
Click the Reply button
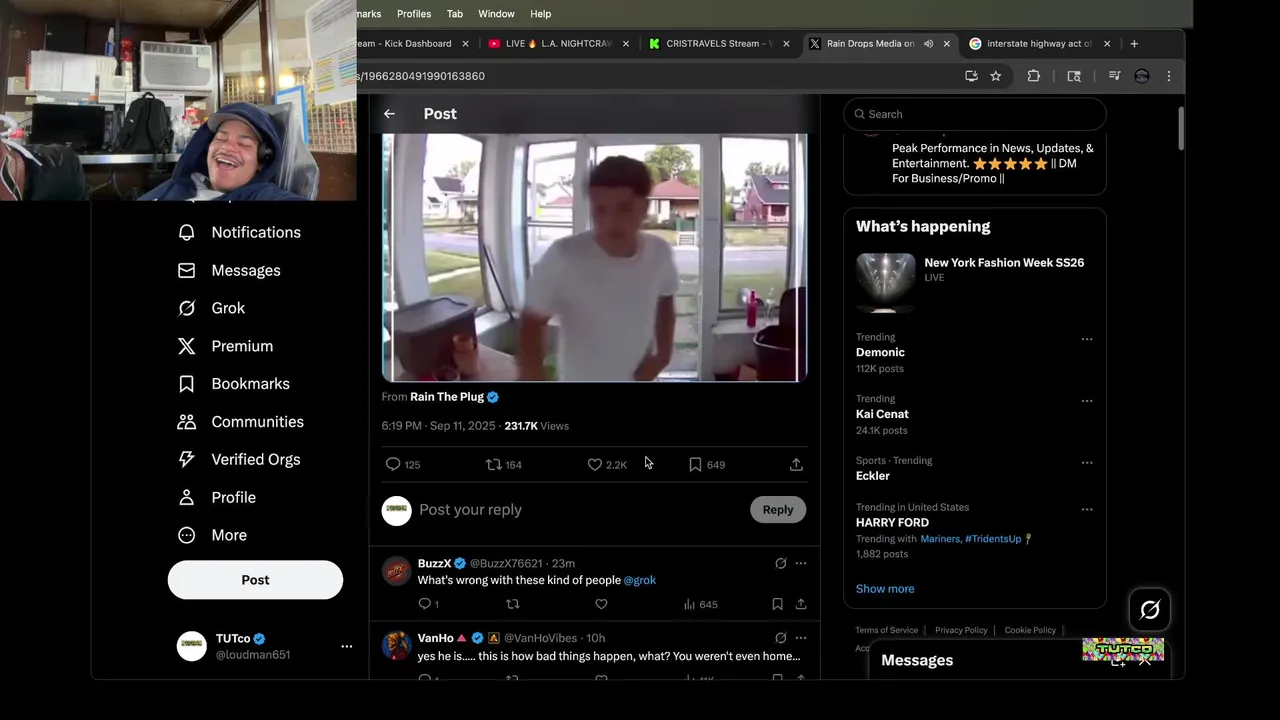click(x=778, y=510)
